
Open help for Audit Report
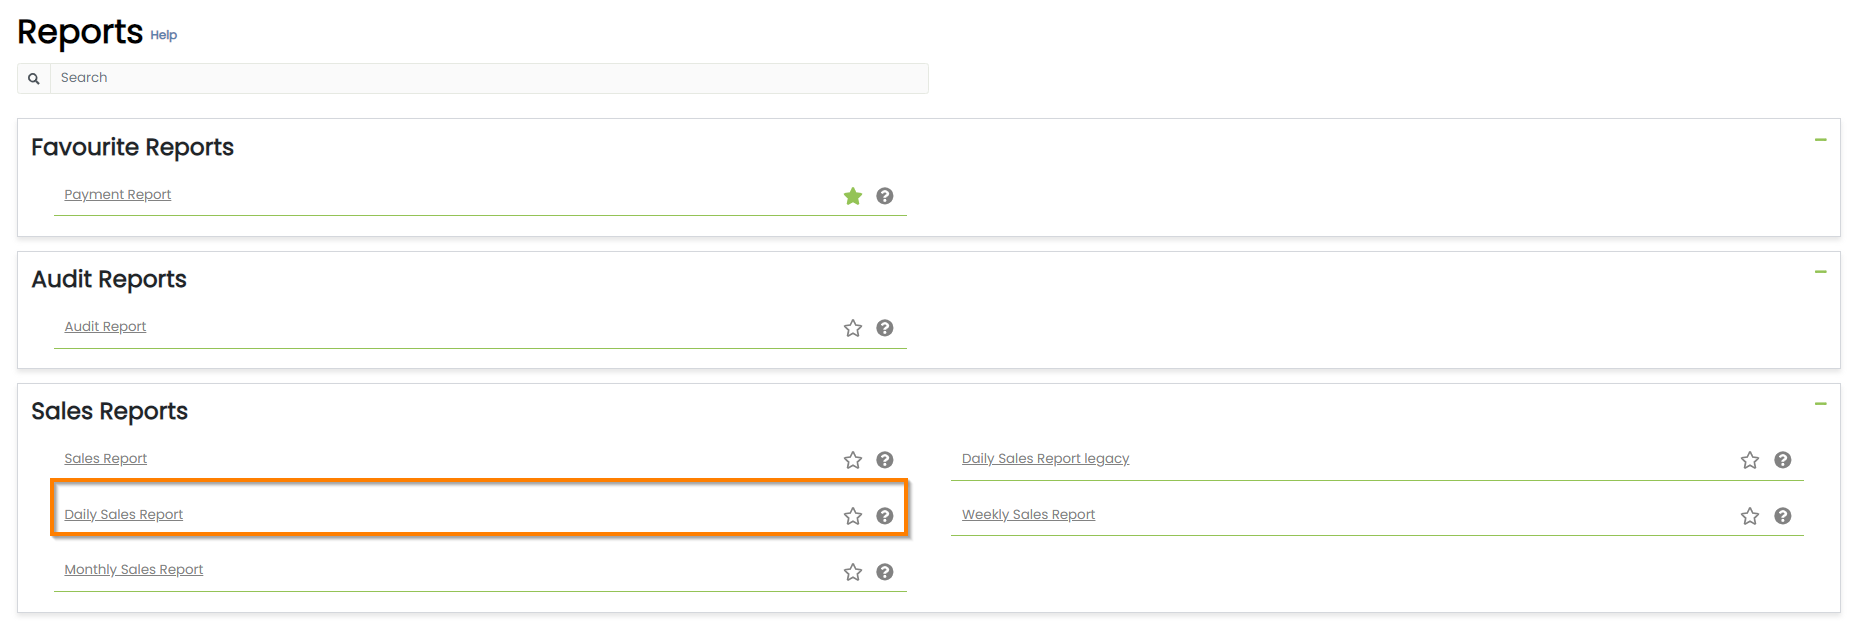click(885, 328)
